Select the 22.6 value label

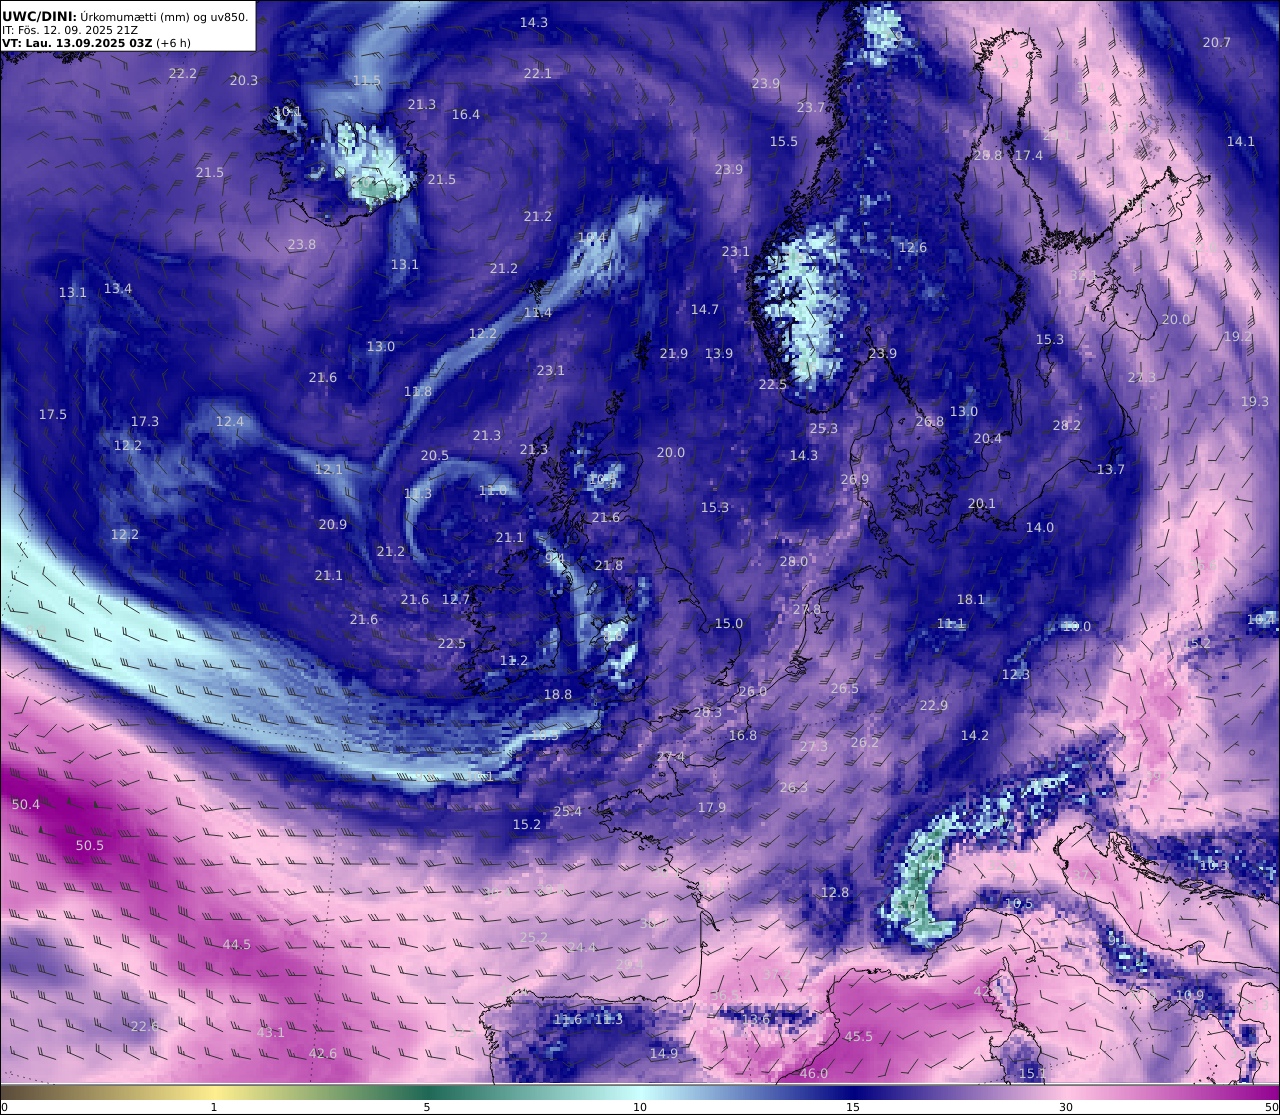[x=144, y=1026]
